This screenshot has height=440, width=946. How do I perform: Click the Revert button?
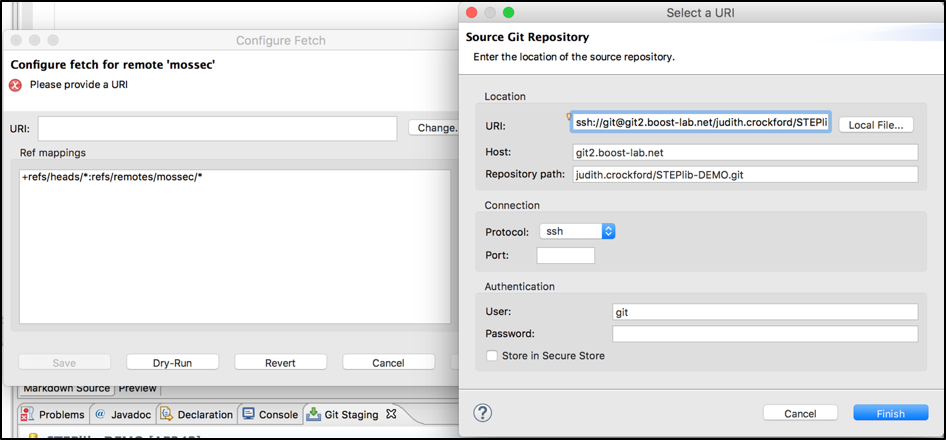[x=280, y=362]
